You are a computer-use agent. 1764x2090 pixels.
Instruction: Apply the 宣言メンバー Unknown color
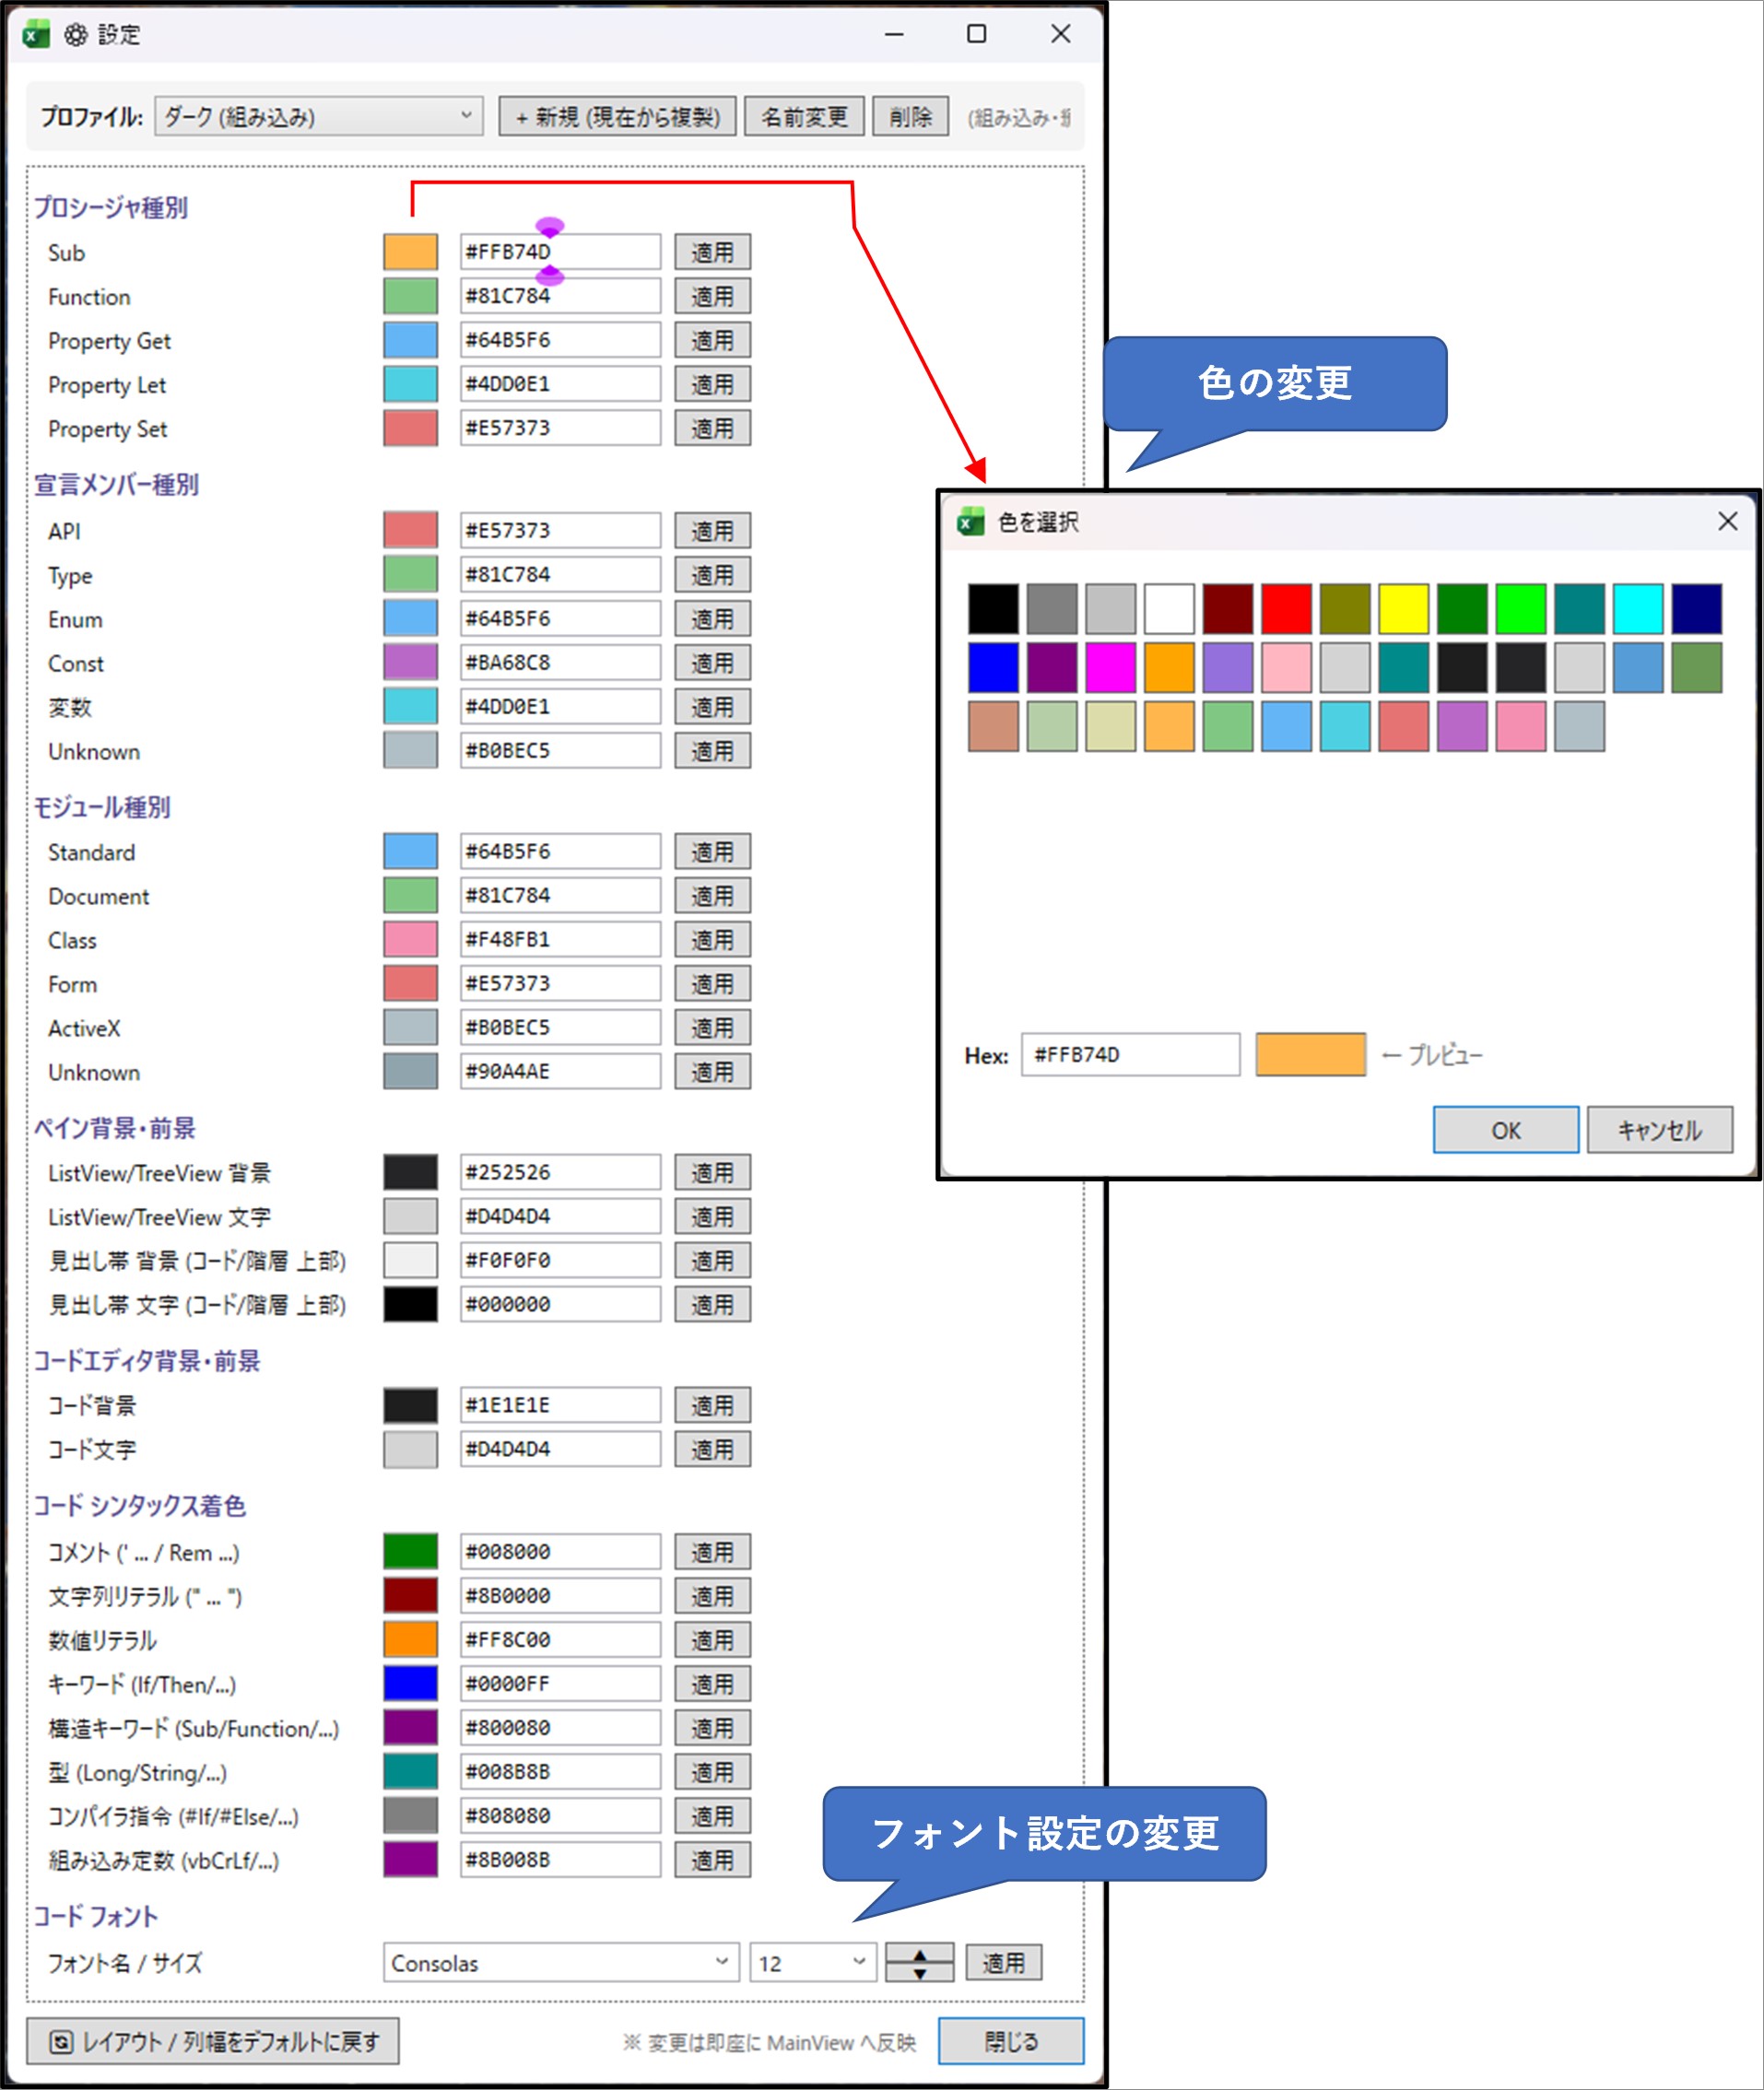[712, 750]
